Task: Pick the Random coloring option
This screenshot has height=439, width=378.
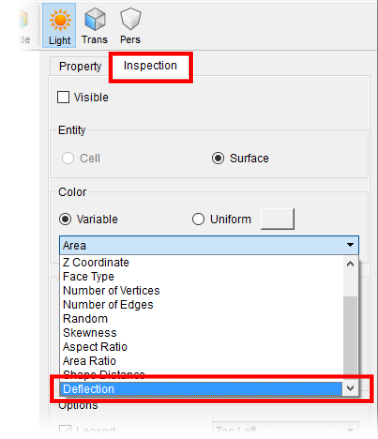Action: point(85,319)
